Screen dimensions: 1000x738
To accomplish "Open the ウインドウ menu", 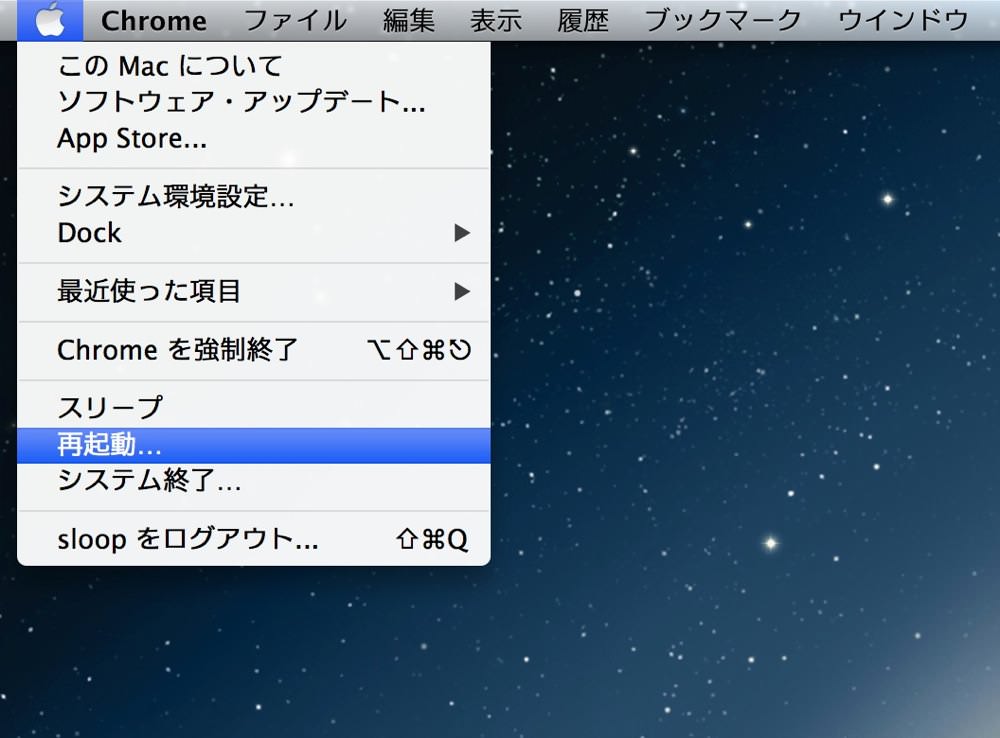I will point(903,20).
